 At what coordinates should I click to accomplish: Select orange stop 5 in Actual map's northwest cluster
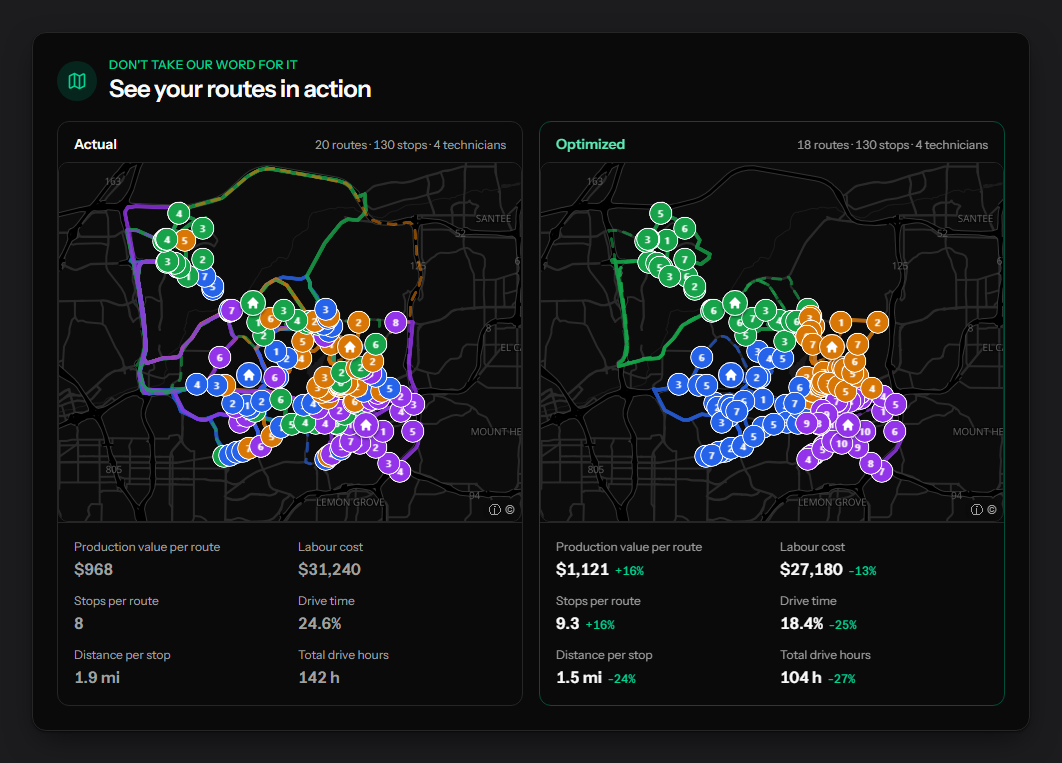pyautogui.click(x=184, y=240)
